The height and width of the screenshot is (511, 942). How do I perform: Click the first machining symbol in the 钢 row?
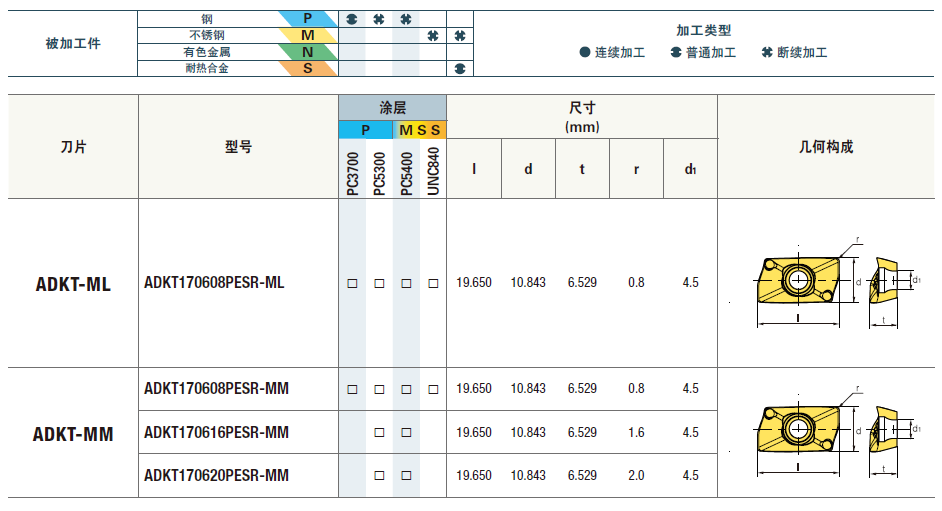[x=352, y=19]
